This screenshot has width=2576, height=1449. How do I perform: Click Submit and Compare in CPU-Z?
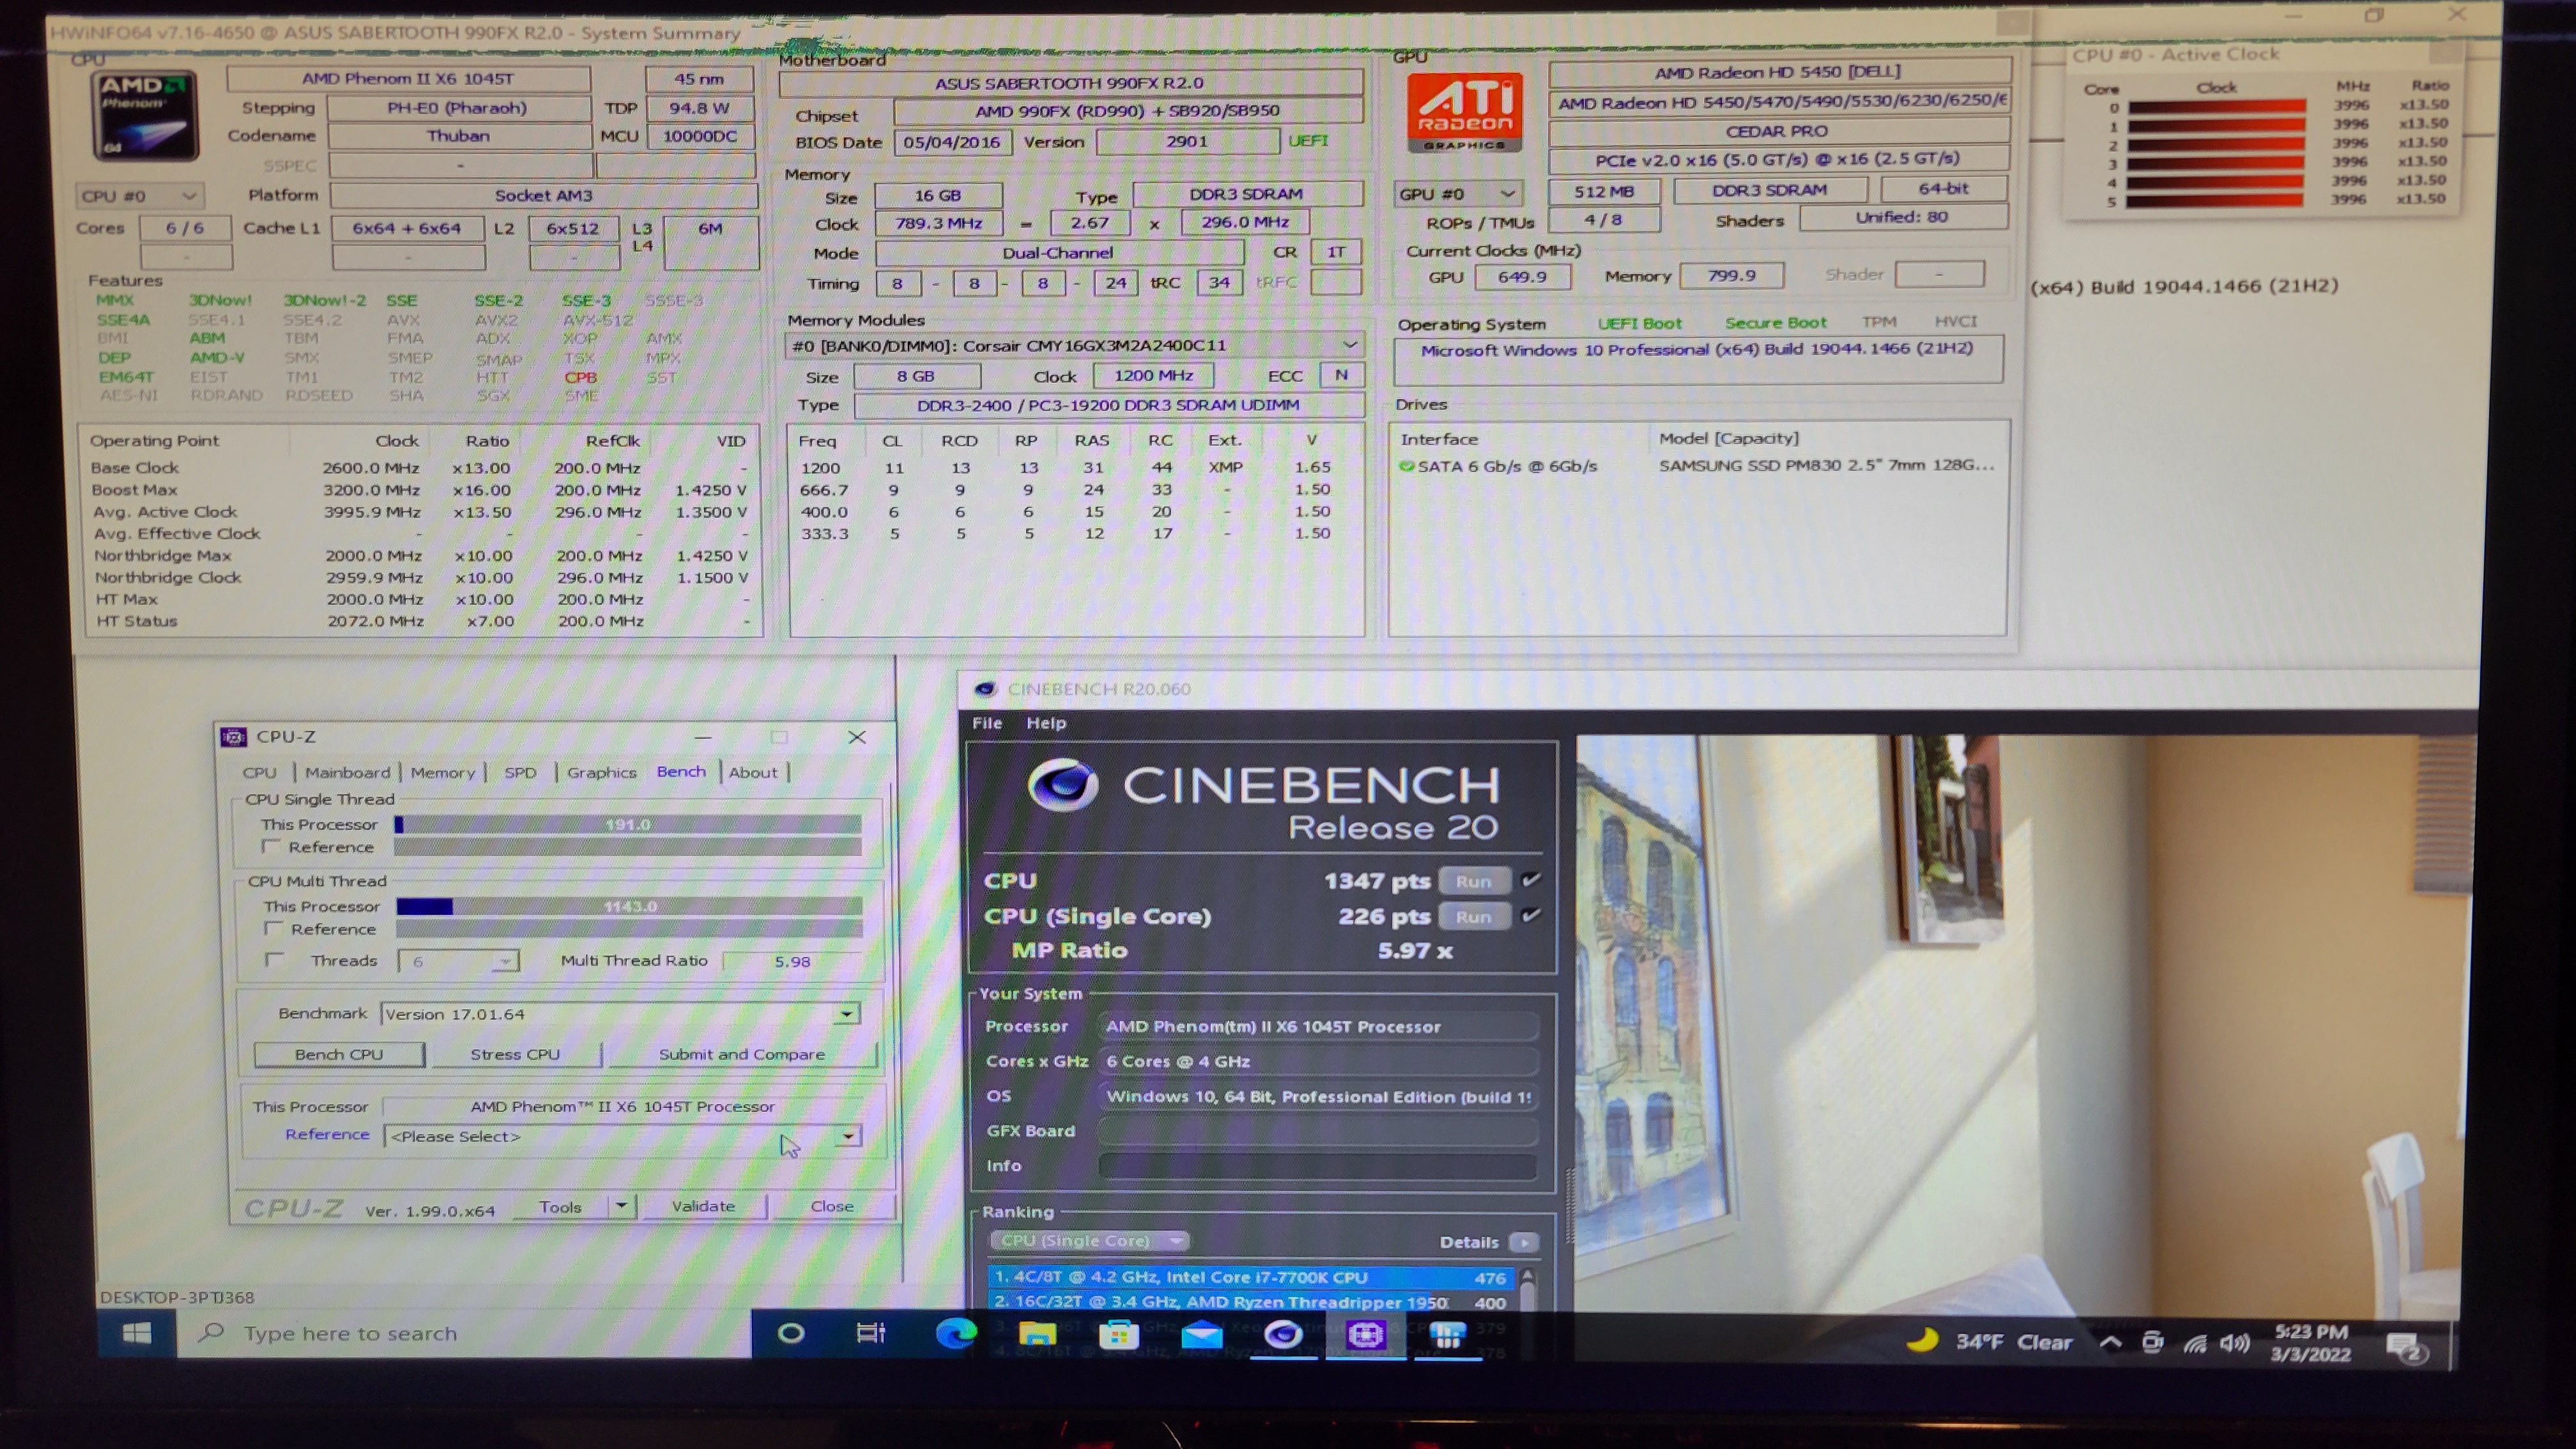(x=742, y=1054)
